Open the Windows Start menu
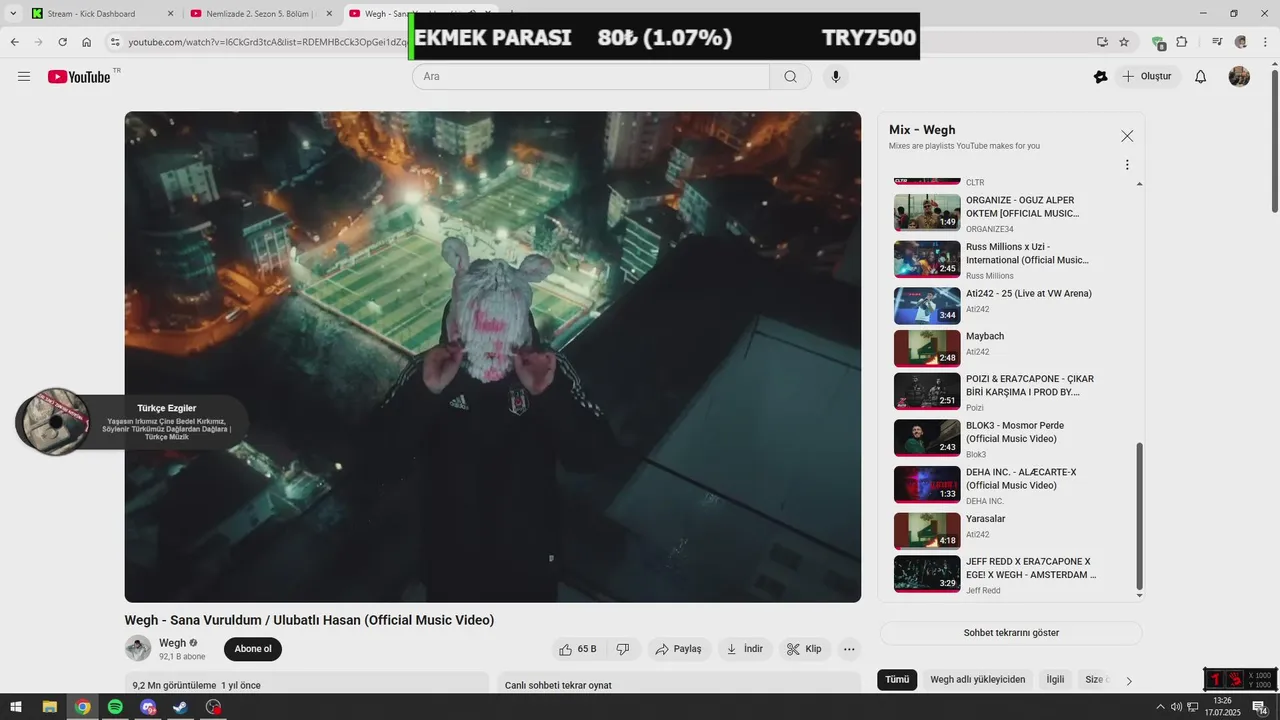Image resolution: width=1280 pixels, height=720 pixels. (16, 707)
